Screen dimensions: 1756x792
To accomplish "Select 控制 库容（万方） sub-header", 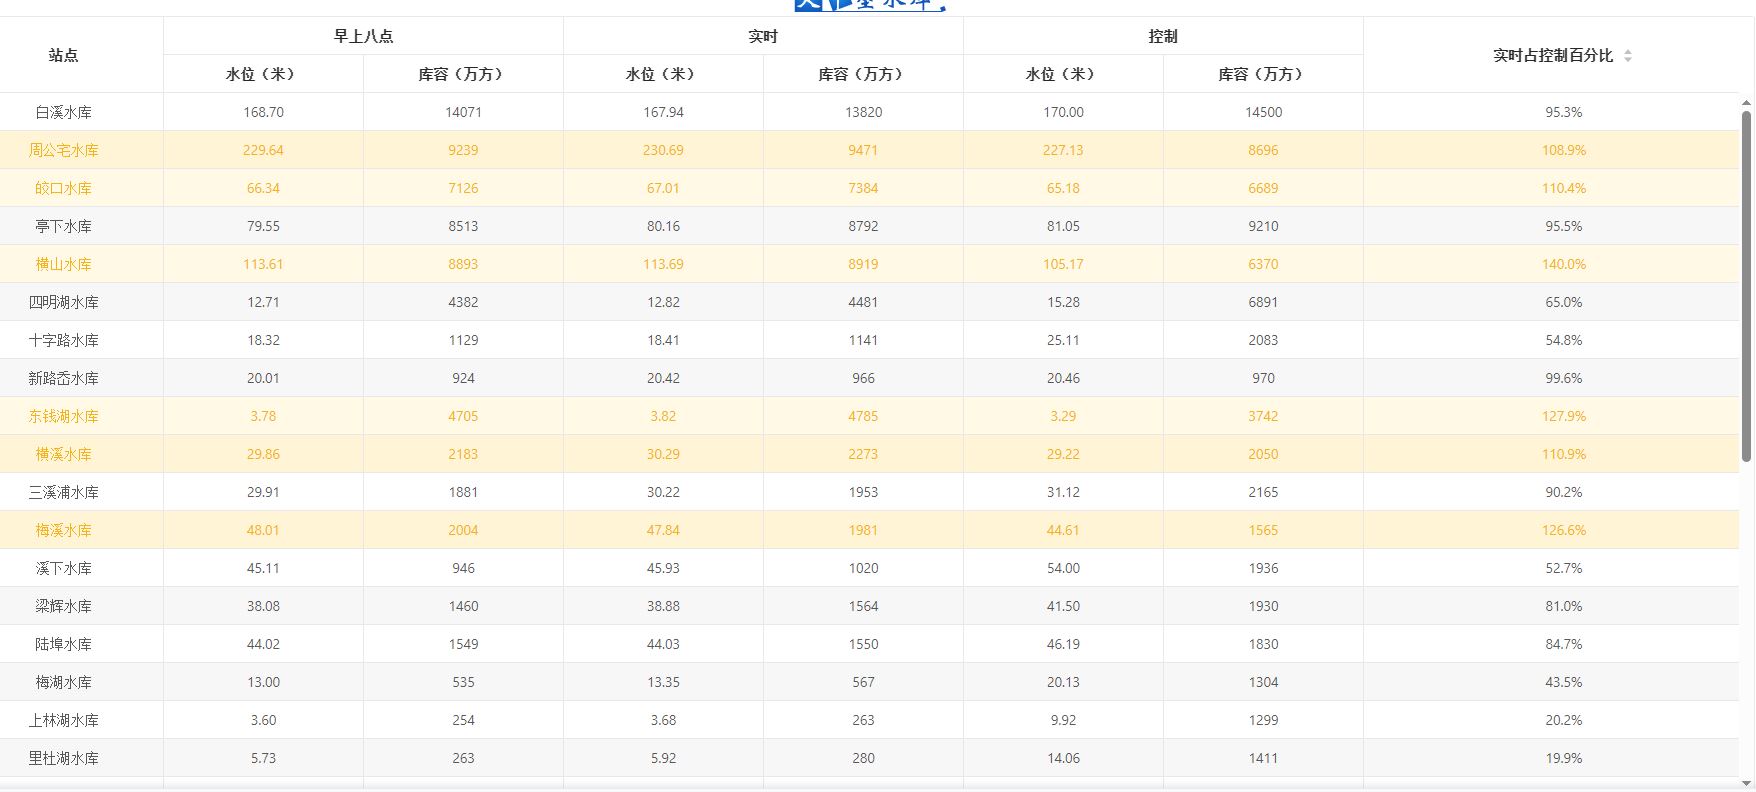I will [x=1263, y=74].
